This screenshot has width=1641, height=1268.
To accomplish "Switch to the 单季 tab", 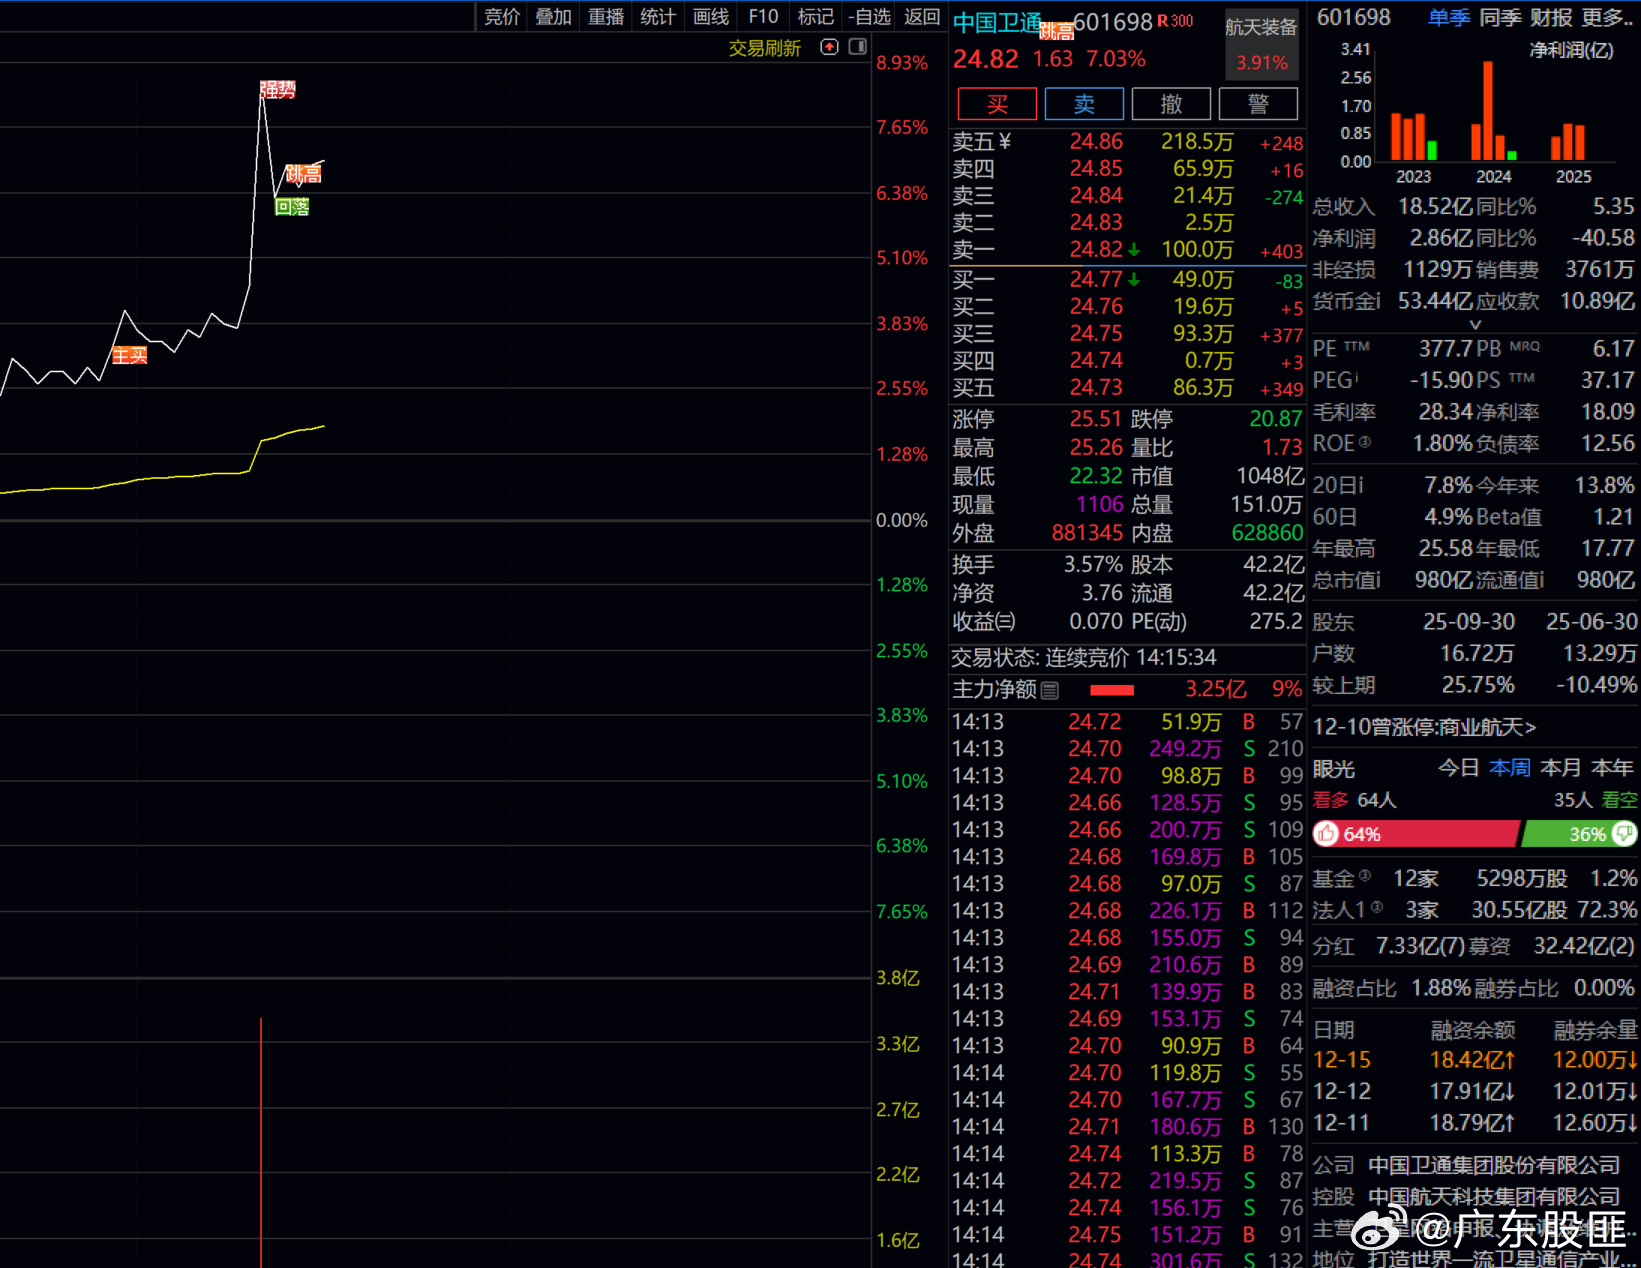I will point(1449,17).
